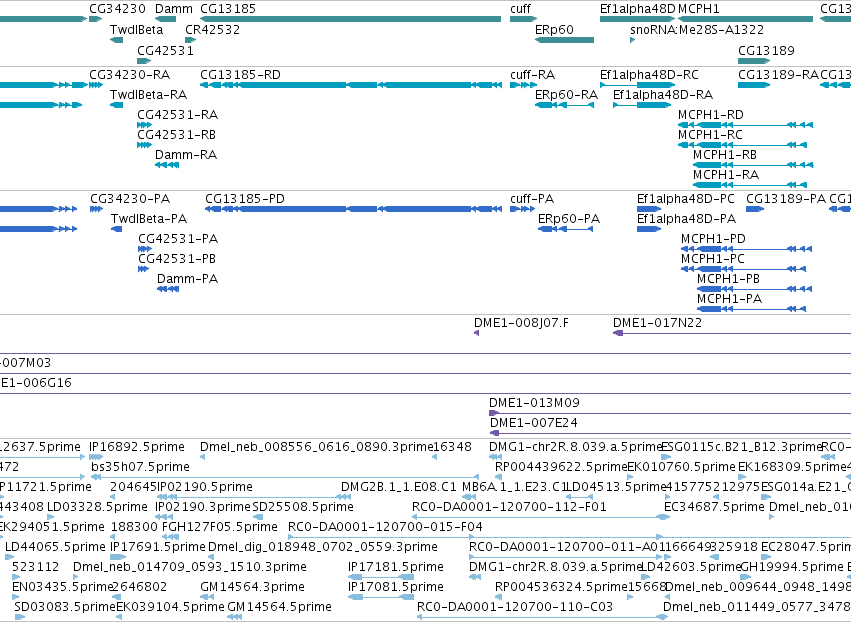Click the CG13189-PA protein label

786,199
